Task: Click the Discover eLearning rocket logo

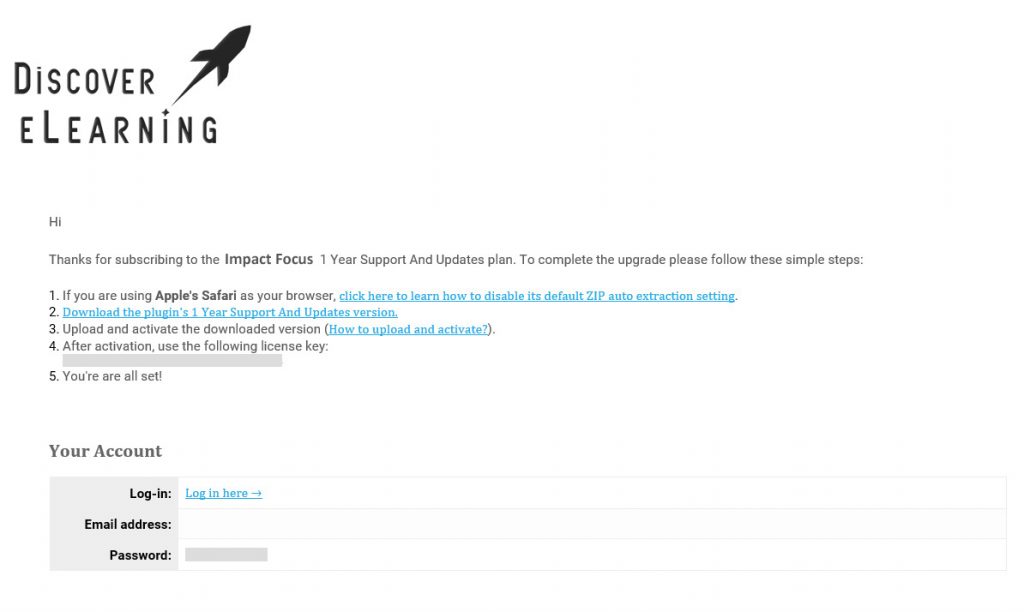Action: [133, 84]
